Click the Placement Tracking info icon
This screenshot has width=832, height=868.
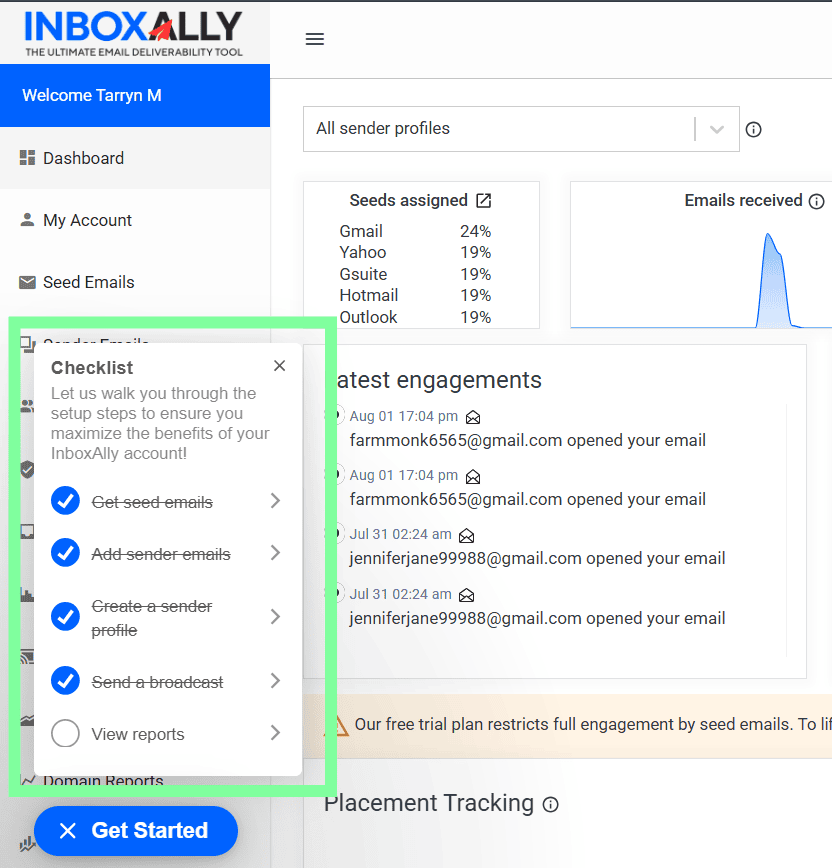point(550,804)
